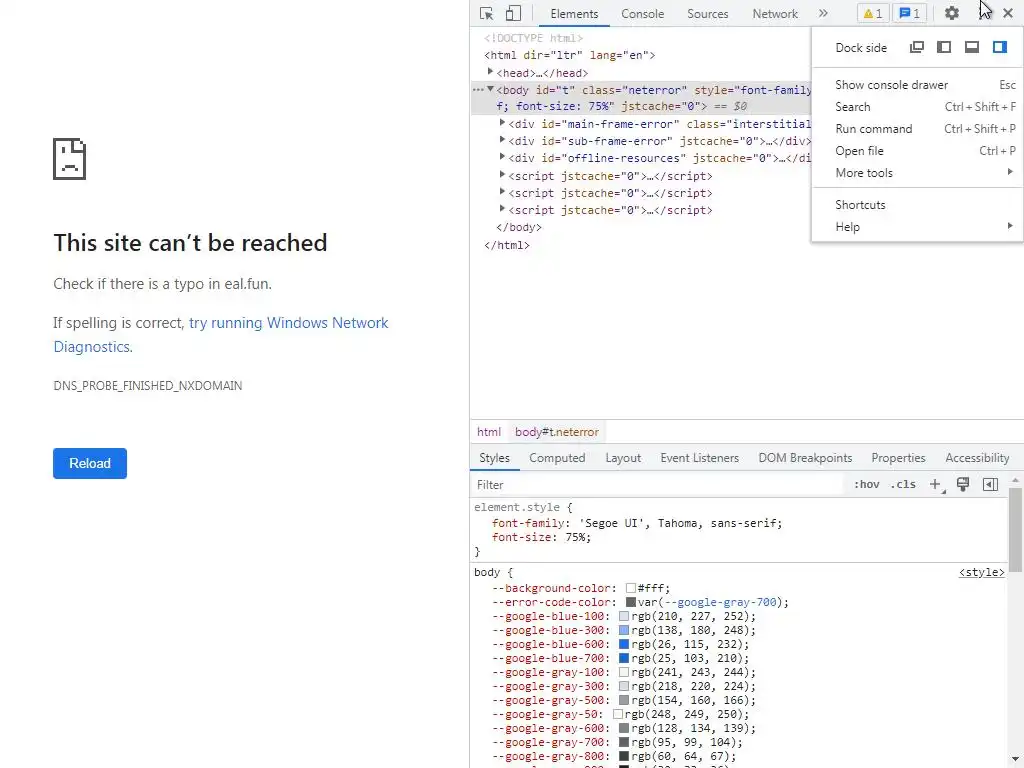Open the Styles tab

(494, 458)
